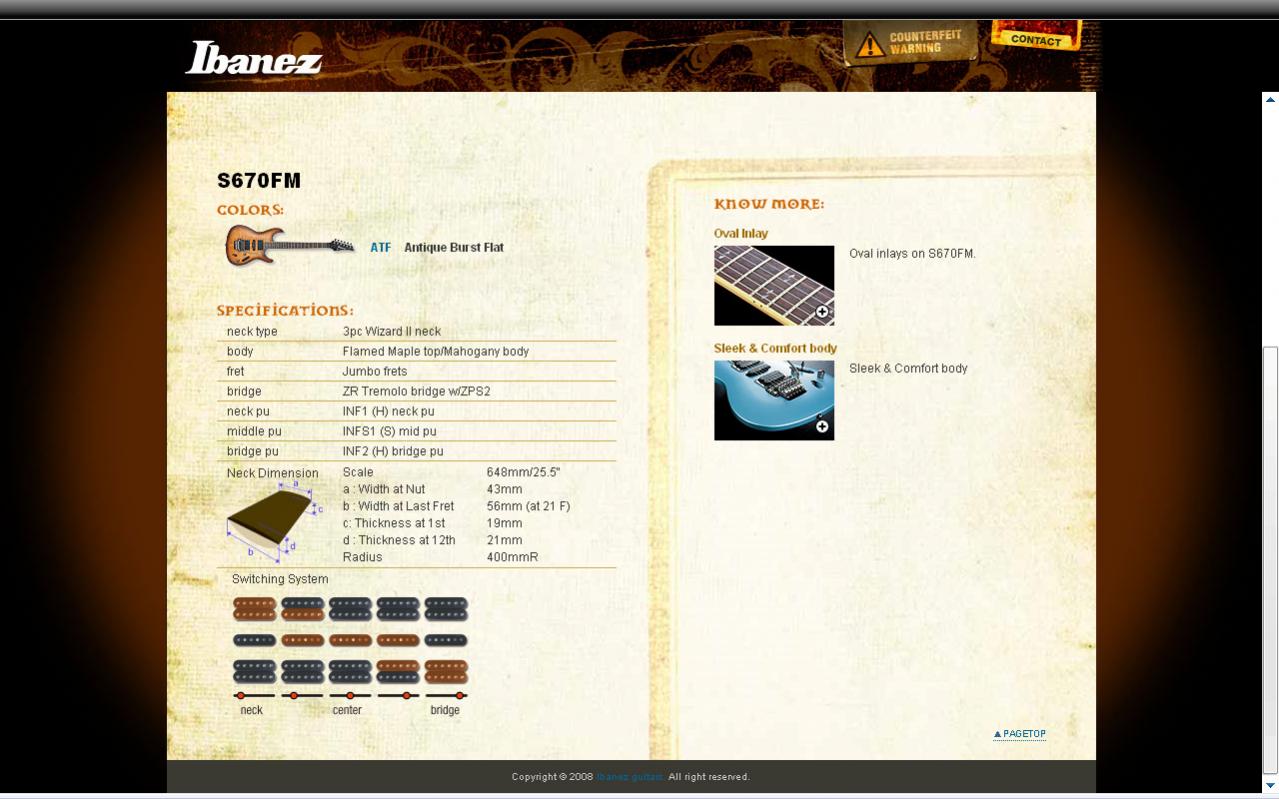
Task: Click the Antique Burst Flat guitar image
Action: tap(289, 245)
